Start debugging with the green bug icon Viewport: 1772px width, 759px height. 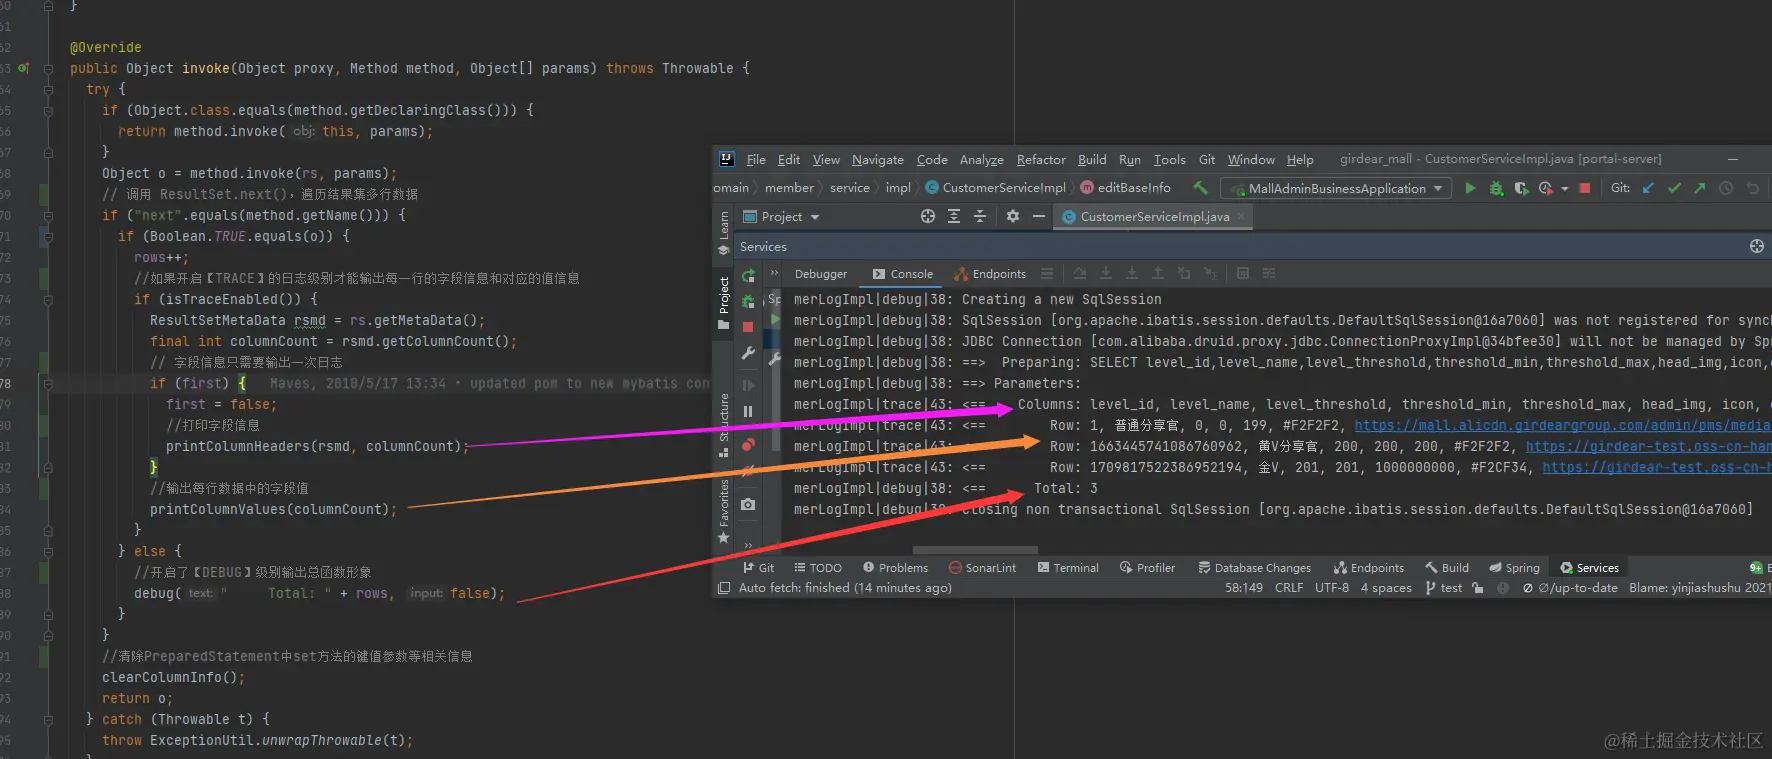tap(1496, 188)
